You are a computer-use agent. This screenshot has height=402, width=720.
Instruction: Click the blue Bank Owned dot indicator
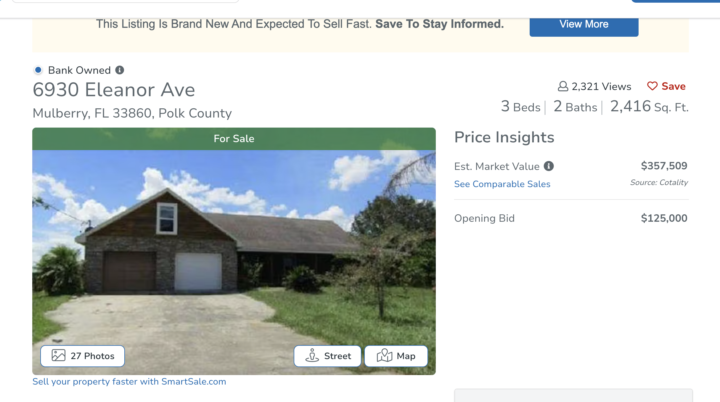38,70
